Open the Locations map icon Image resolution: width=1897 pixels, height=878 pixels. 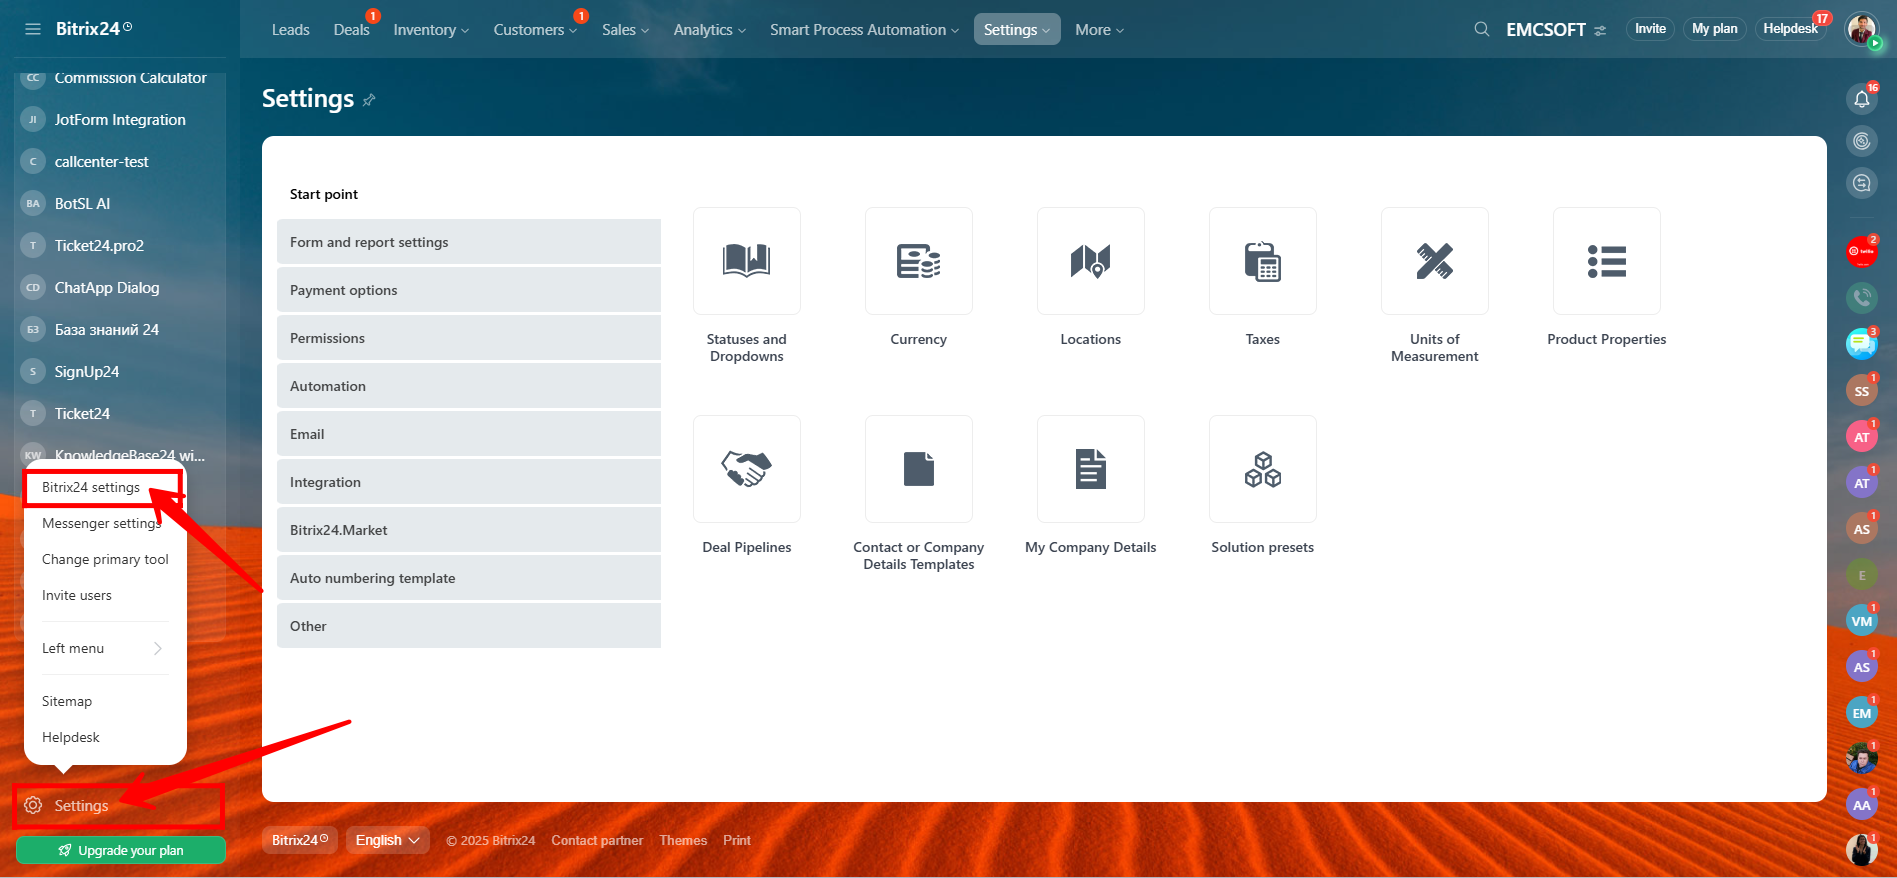tap(1091, 261)
